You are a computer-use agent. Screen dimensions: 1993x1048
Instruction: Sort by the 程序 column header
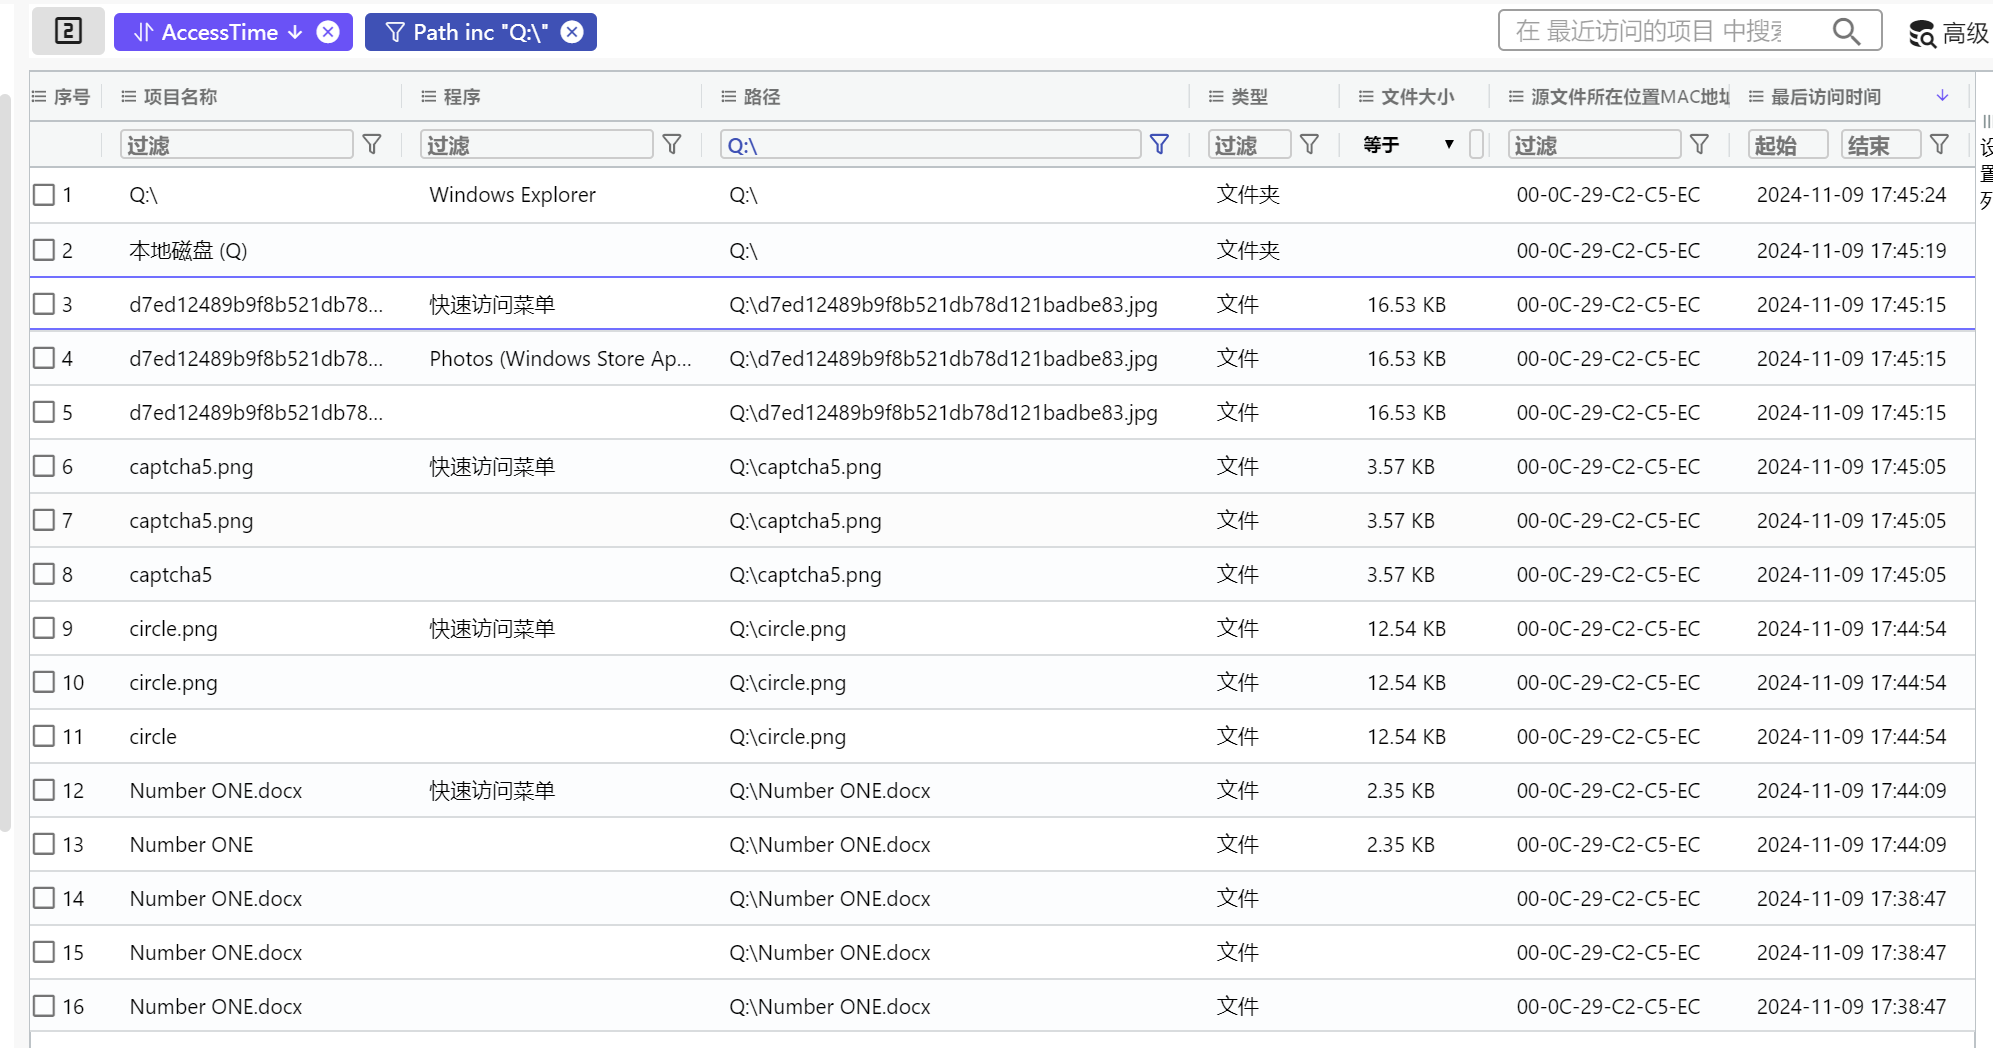tap(462, 97)
